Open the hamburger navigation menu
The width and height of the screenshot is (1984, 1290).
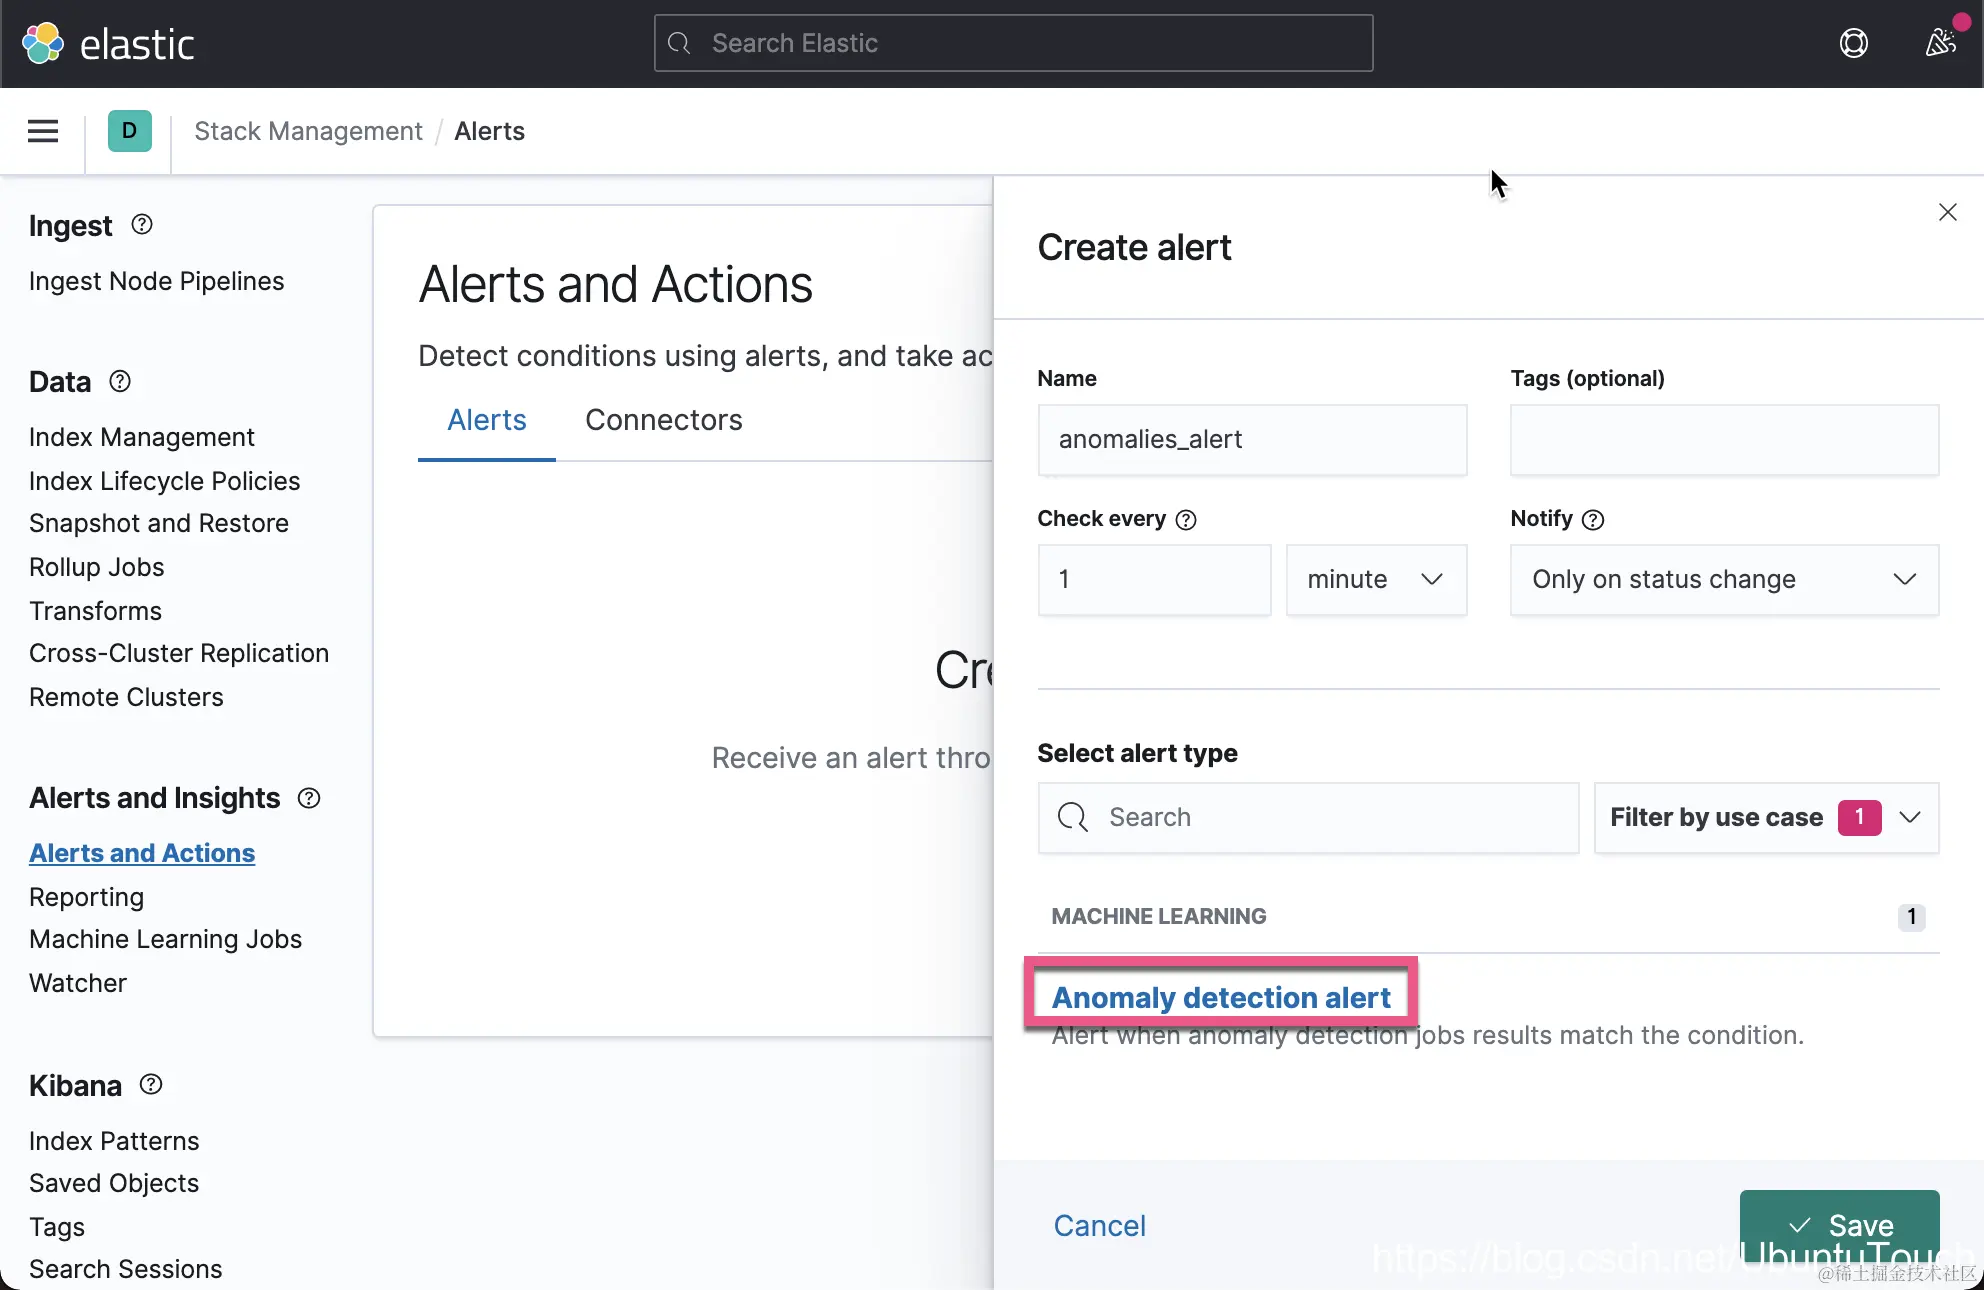point(42,131)
